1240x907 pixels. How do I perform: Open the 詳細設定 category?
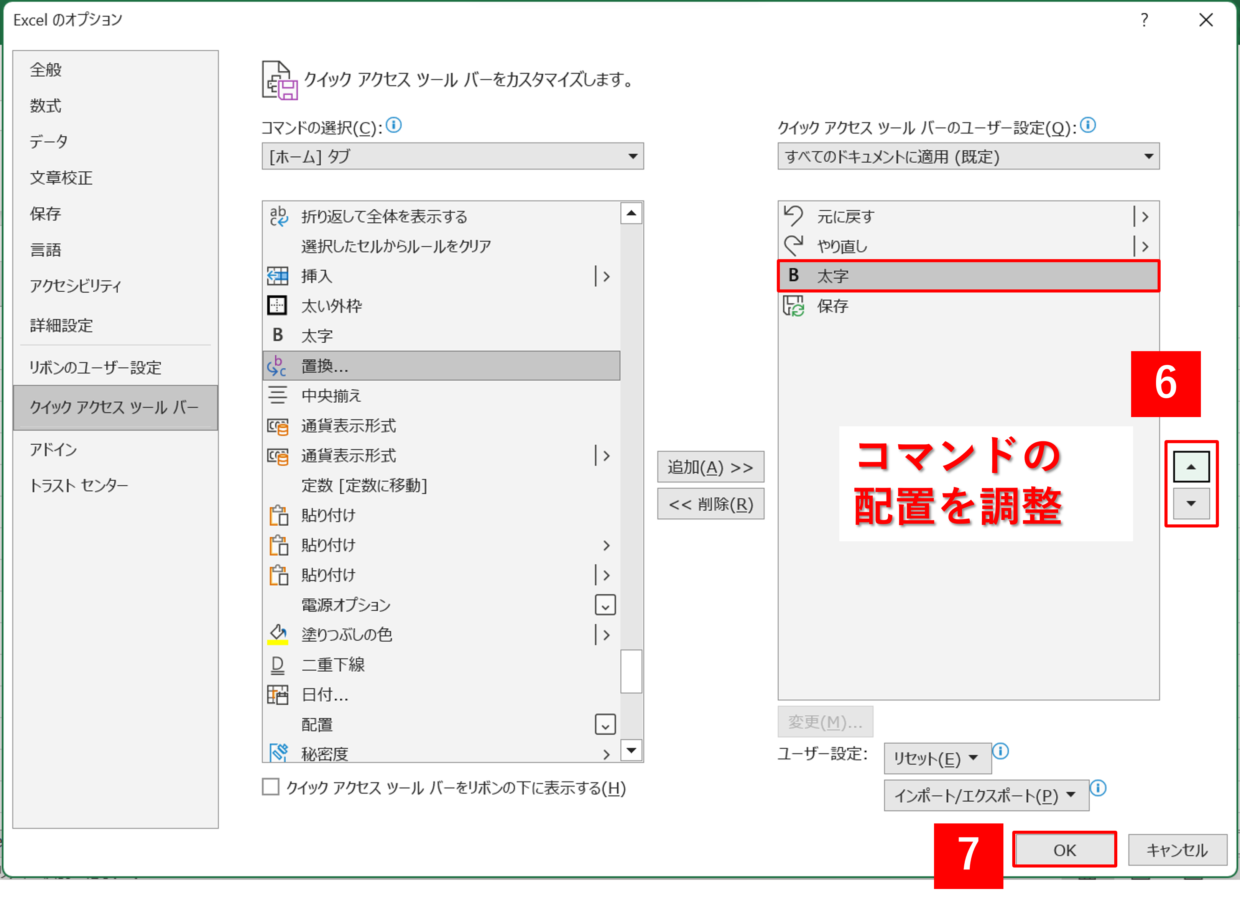click(x=116, y=326)
